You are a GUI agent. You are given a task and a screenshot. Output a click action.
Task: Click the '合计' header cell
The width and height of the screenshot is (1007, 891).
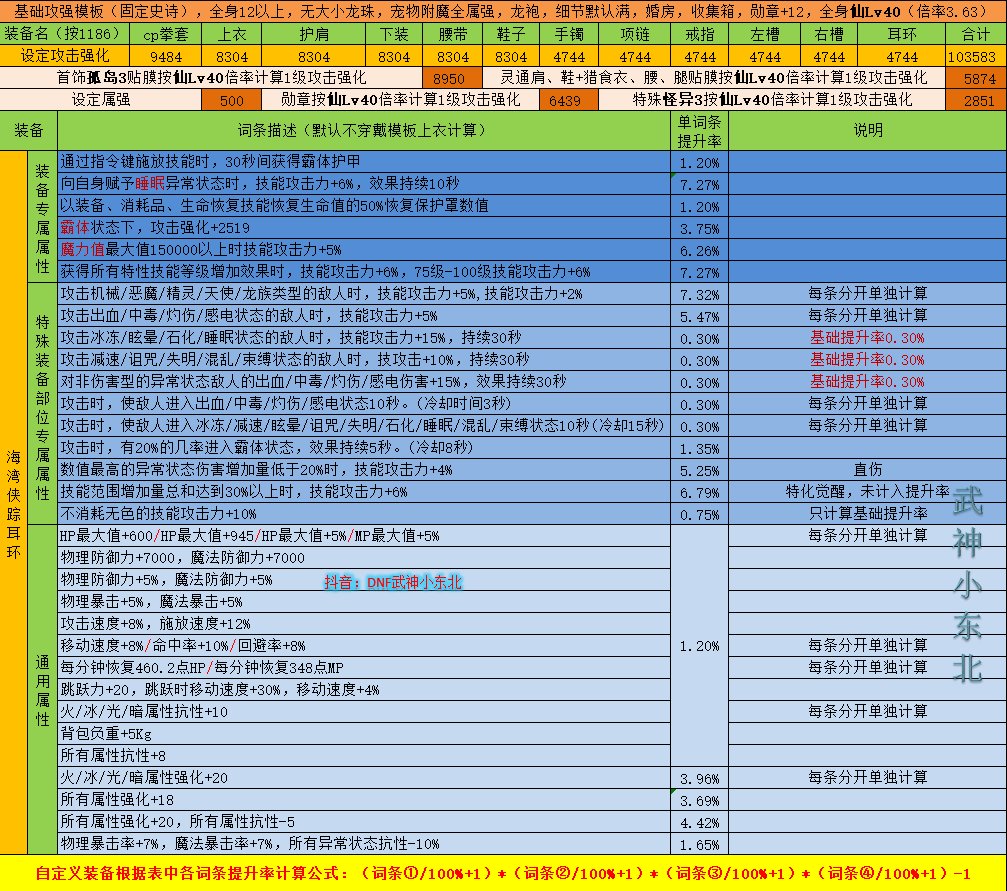point(976,34)
